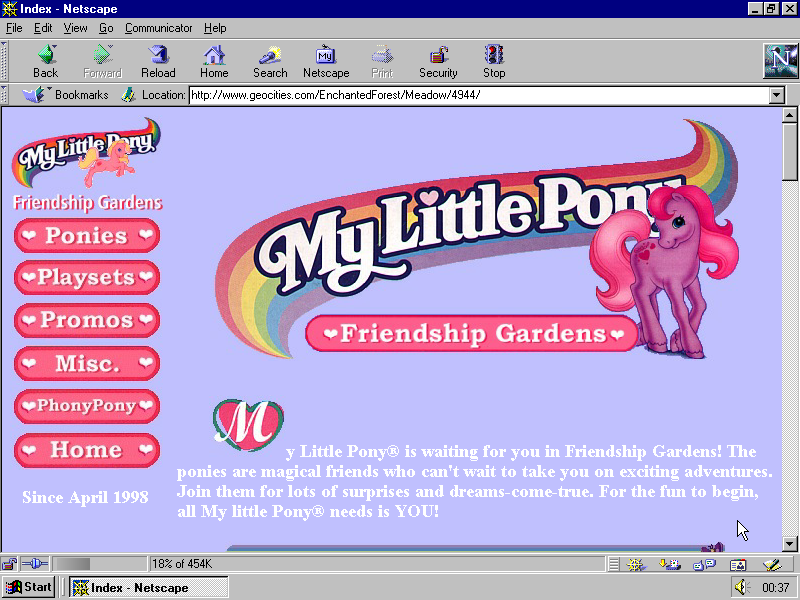This screenshot has height=600, width=800.
Task: Open Address Book from the component bar
Action: click(x=738, y=564)
